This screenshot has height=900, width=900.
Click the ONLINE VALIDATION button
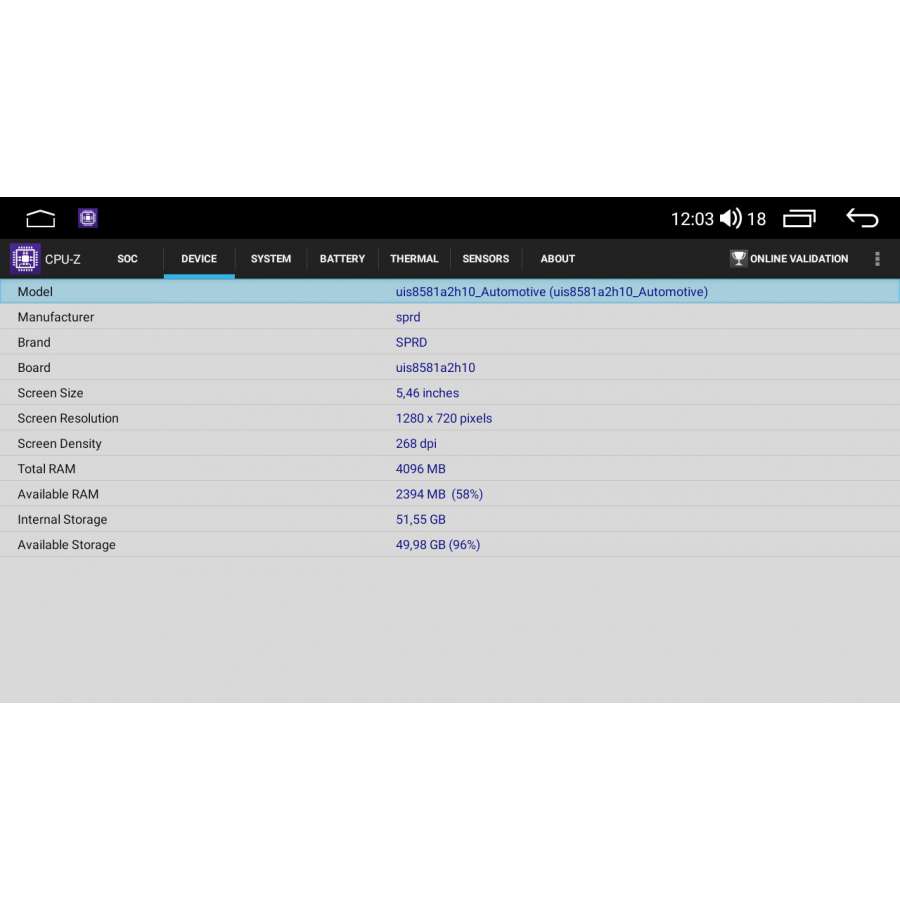pos(789,259)
